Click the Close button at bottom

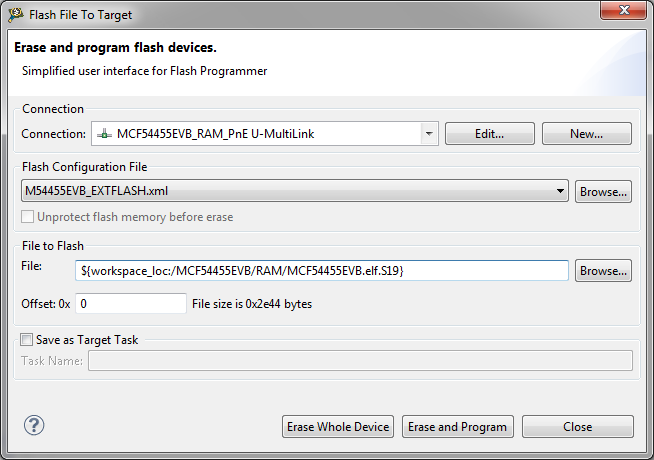point(577,427)
